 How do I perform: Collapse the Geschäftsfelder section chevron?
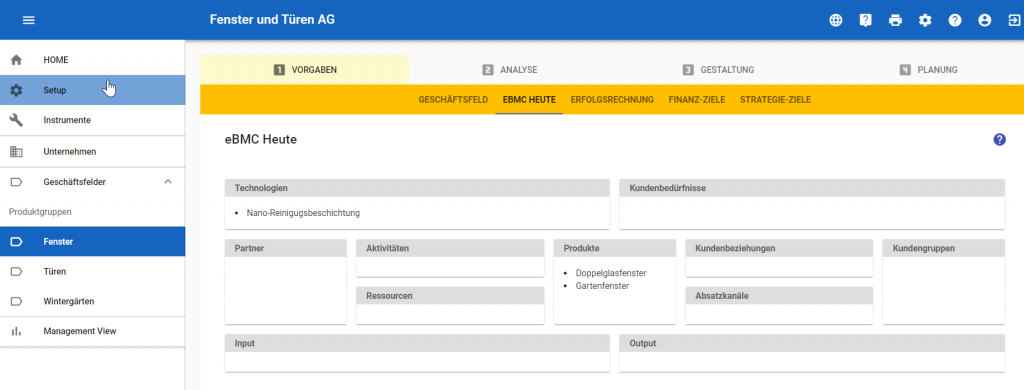(x=168, y=182)
